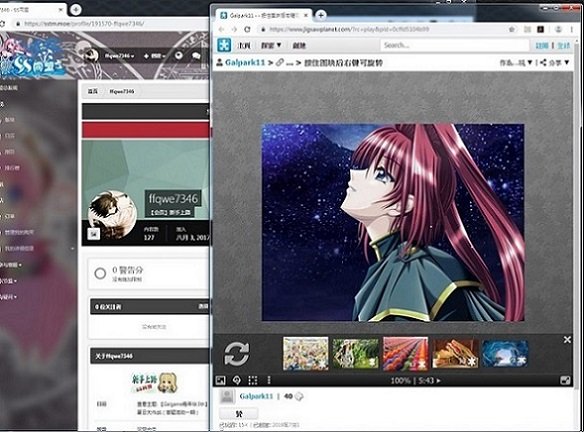The image size is (584, 432).
Task: Reload the Jigsaw Planet browser page
Action: 247,29
